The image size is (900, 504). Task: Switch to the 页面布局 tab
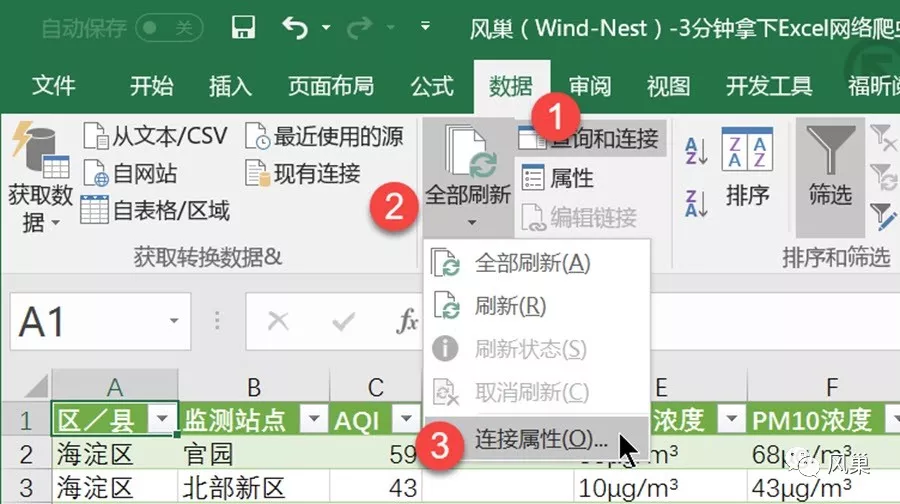(x=331, y=86)
